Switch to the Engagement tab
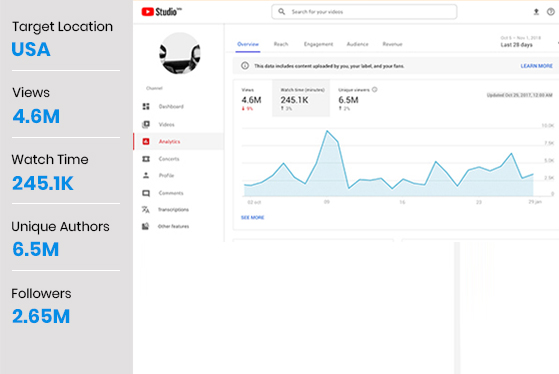559x374 pixels. tap(318, 44)
